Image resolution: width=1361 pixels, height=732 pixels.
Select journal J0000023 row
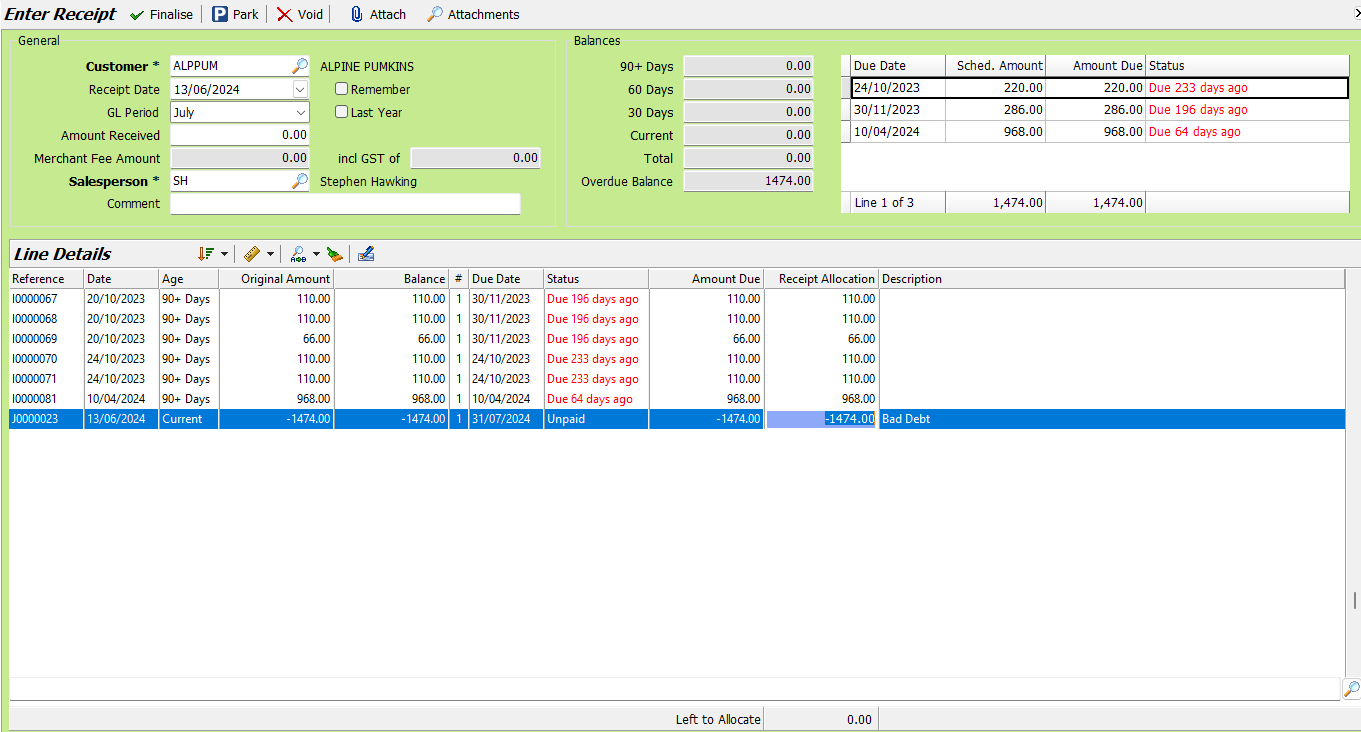(x=677, y=419)
